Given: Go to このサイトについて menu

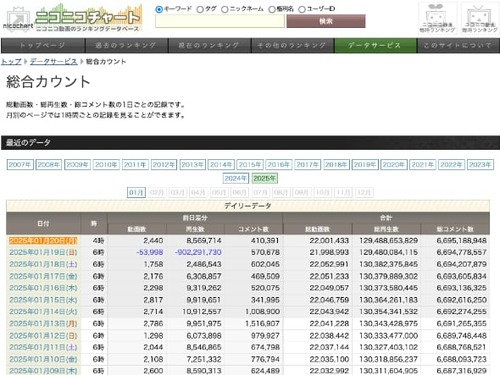Looking at the screenshot, I should pyautogui.click(x=458, y=45).
